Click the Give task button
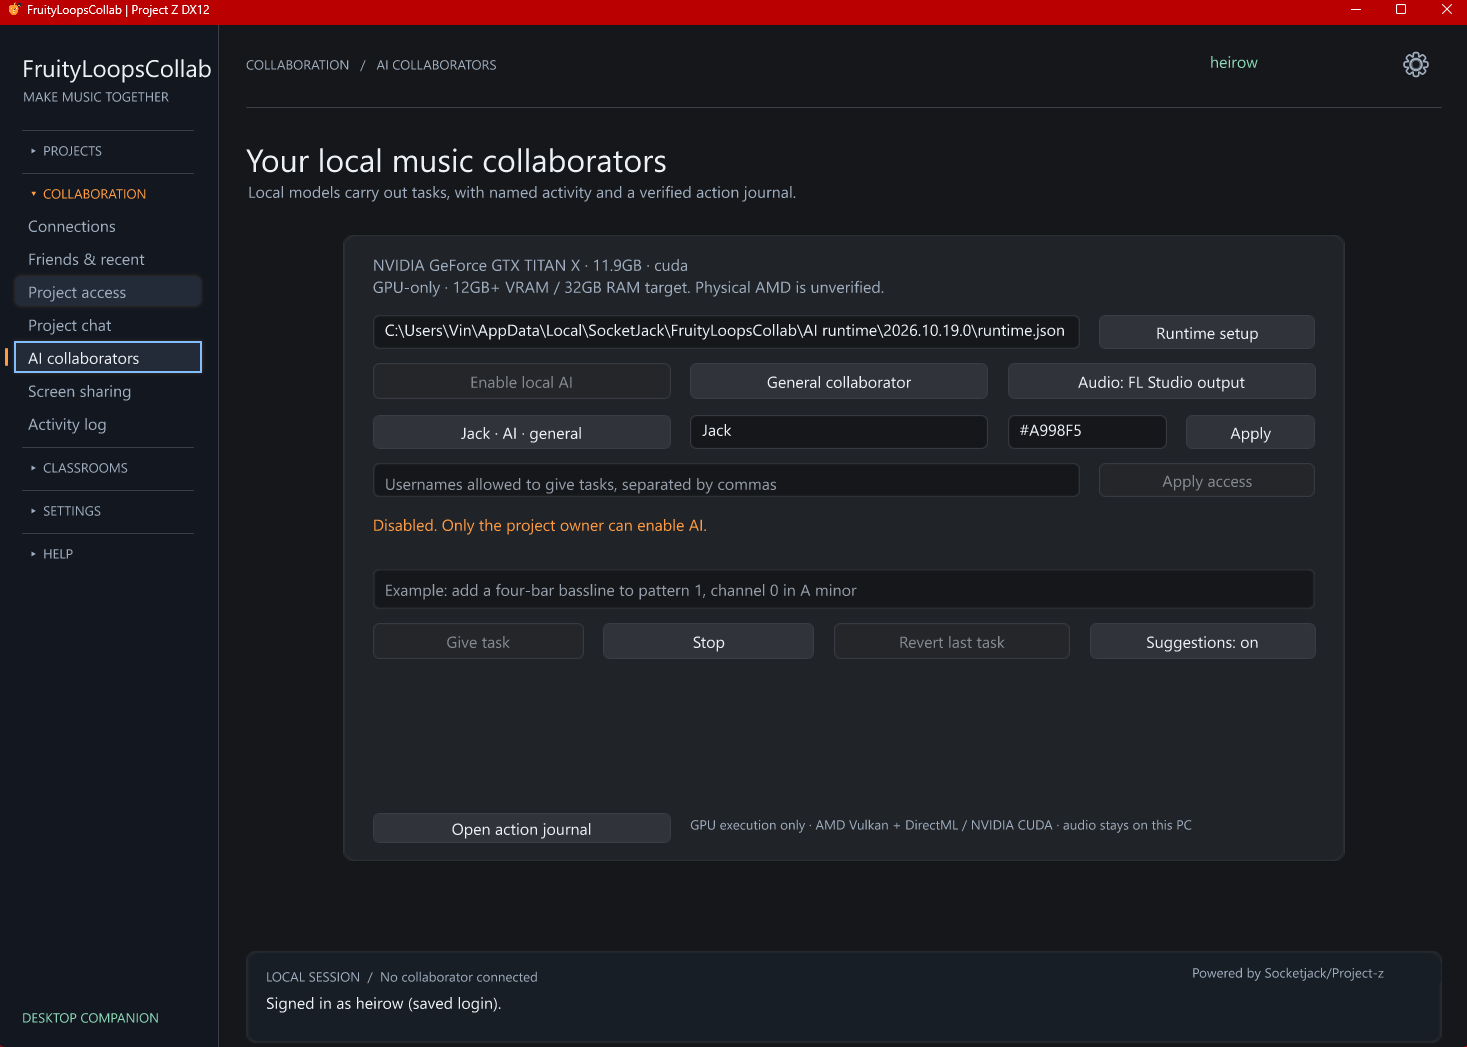Viewport: 1467px width, 1047px height. (478, 642)
